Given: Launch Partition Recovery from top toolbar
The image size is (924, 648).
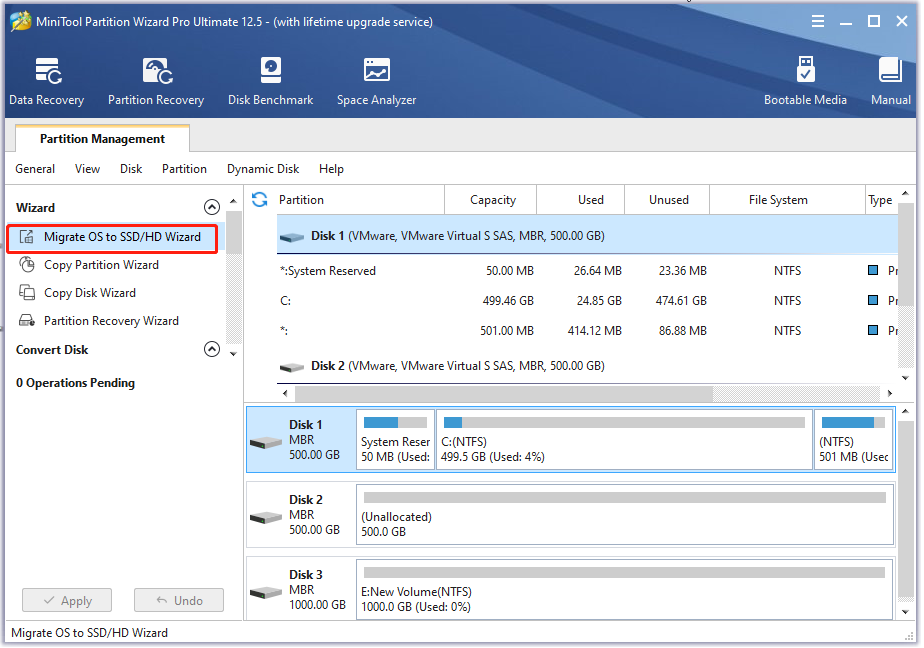Looking at the screenshot, I should 156,81.
